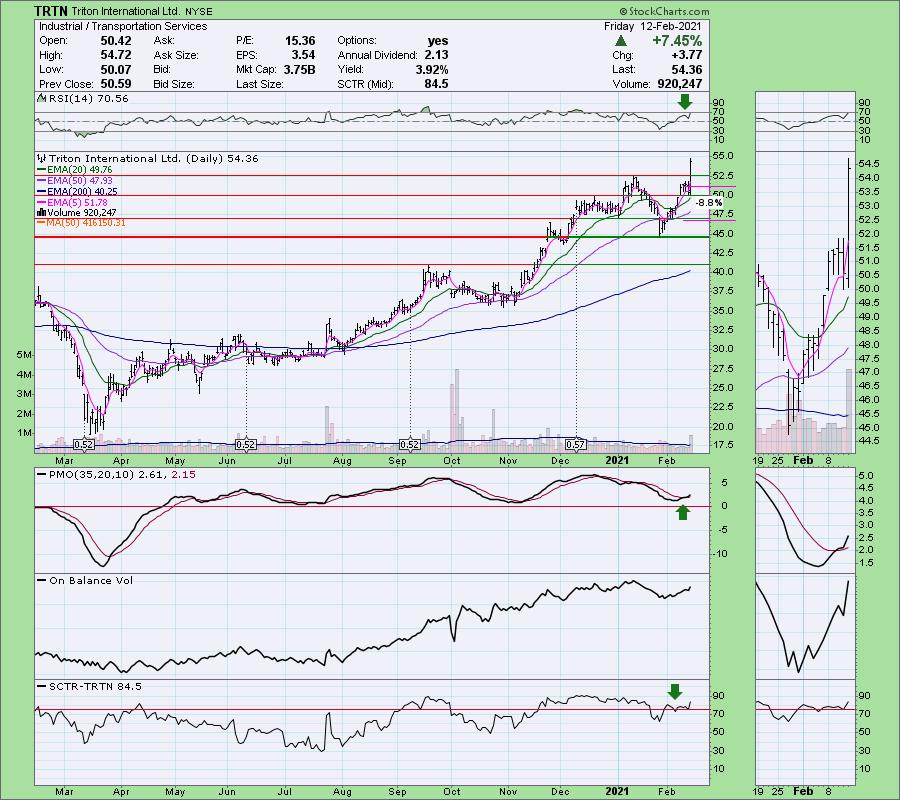Viewport: 900px width, 800px height.
Task: Click the Open value 50.42
Action: pyautogui.click(x=116, y=41)
